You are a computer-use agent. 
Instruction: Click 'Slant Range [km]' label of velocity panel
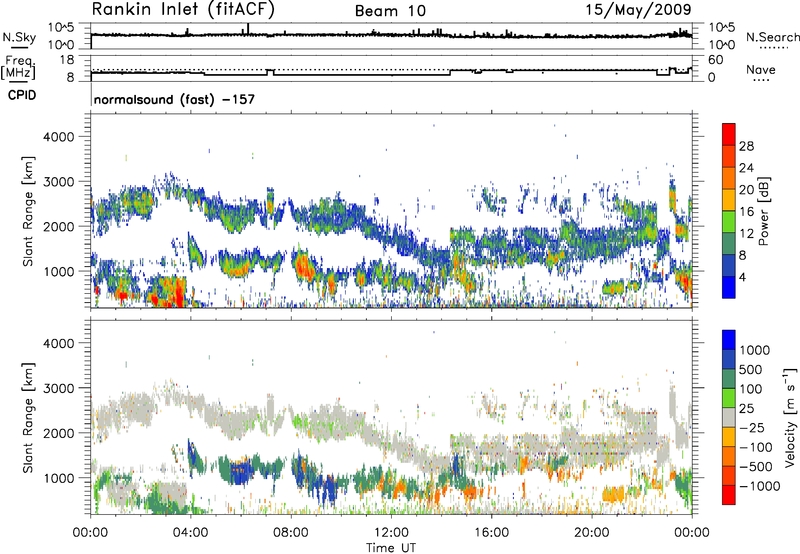click(x=28, y=417)
